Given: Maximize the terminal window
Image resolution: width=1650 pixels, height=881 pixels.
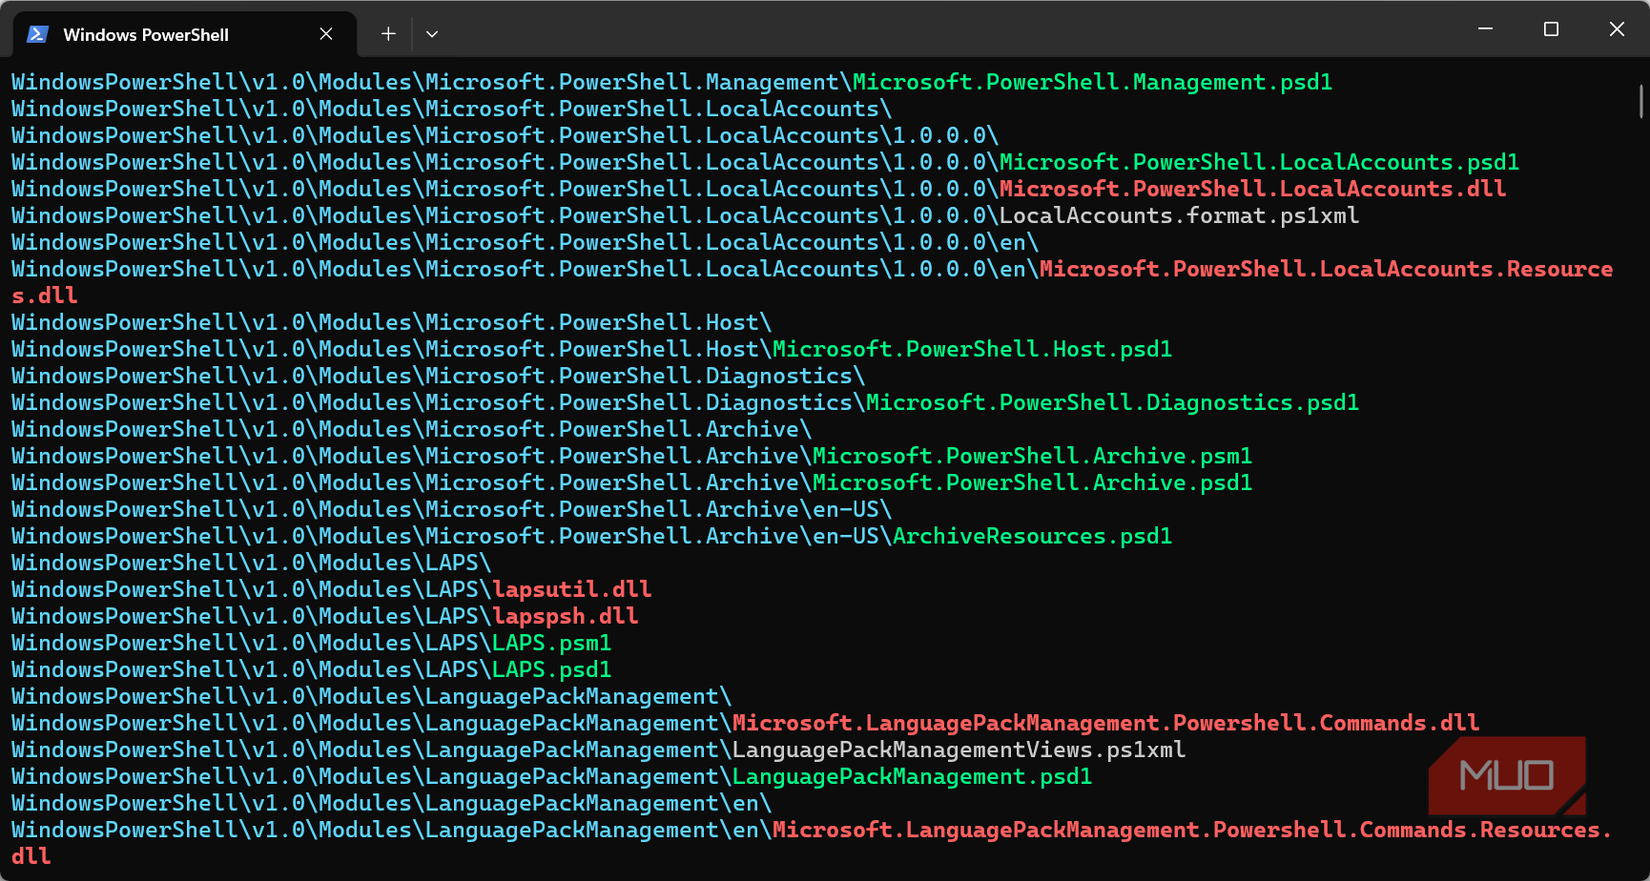Looking at the screenshot, I should pyautogui.click(x=1551, y=29).
